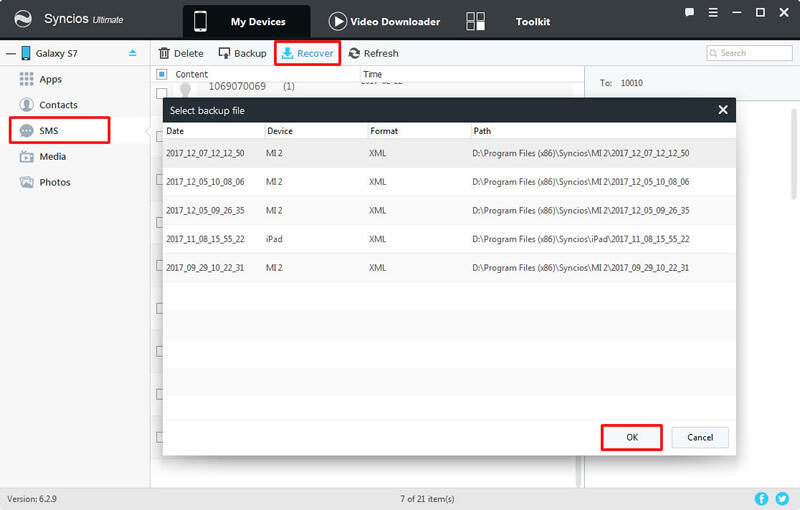Cancel the backup file selection
Image resolution: width=800 pixels, height=510 pixels.
click(x=700, y=437)
